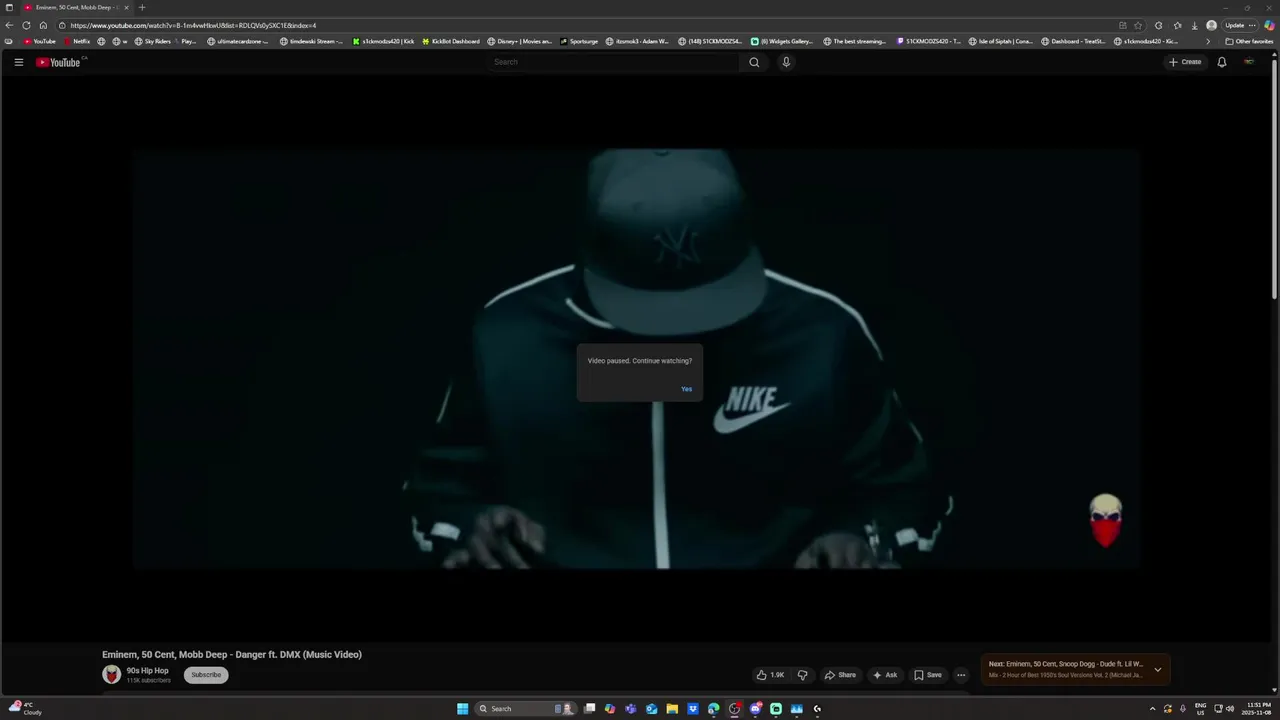Dislike the video with thumbs down
The image size is (1280, 720).
pyautogui.click(x=802, y=675)
